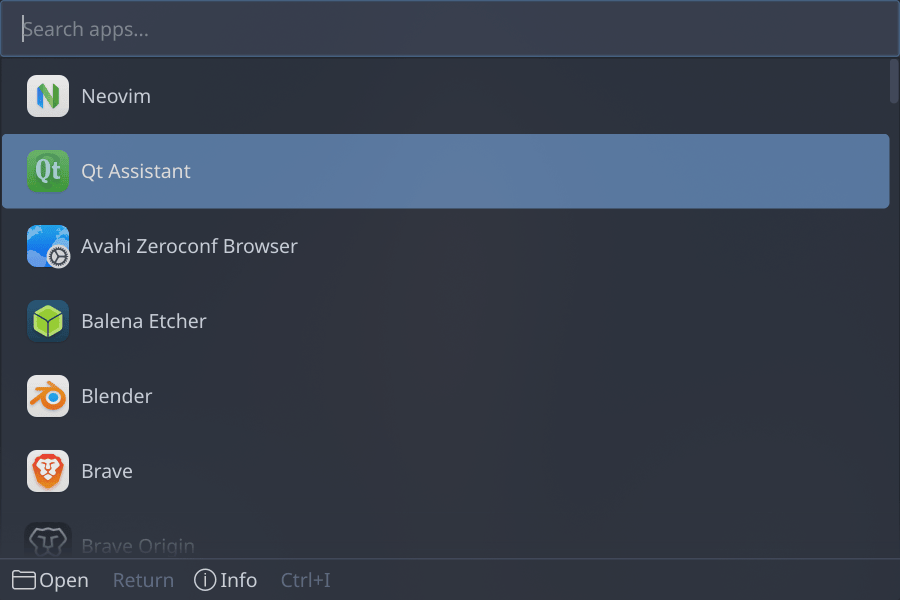The height and width of the screenshot is (600, 900).
Task: Click the Brave lion icon
Action: point(48,471)
